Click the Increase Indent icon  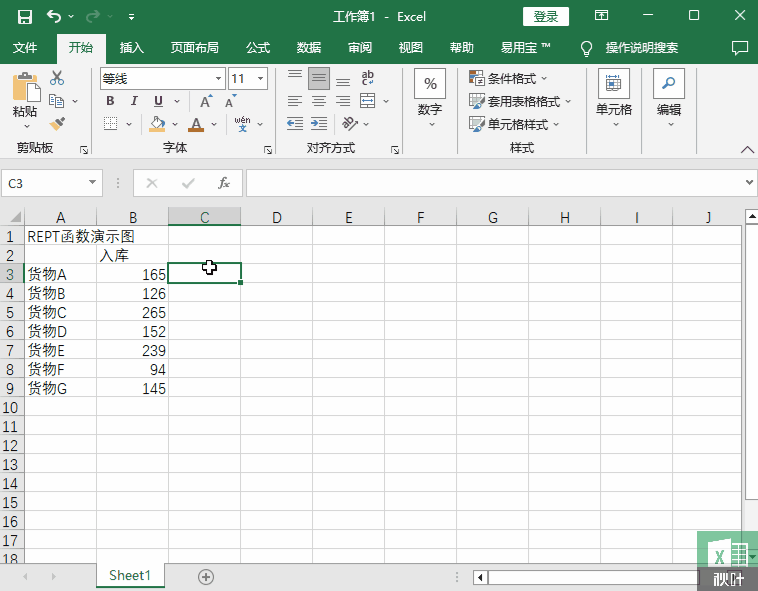click(319, 124)
